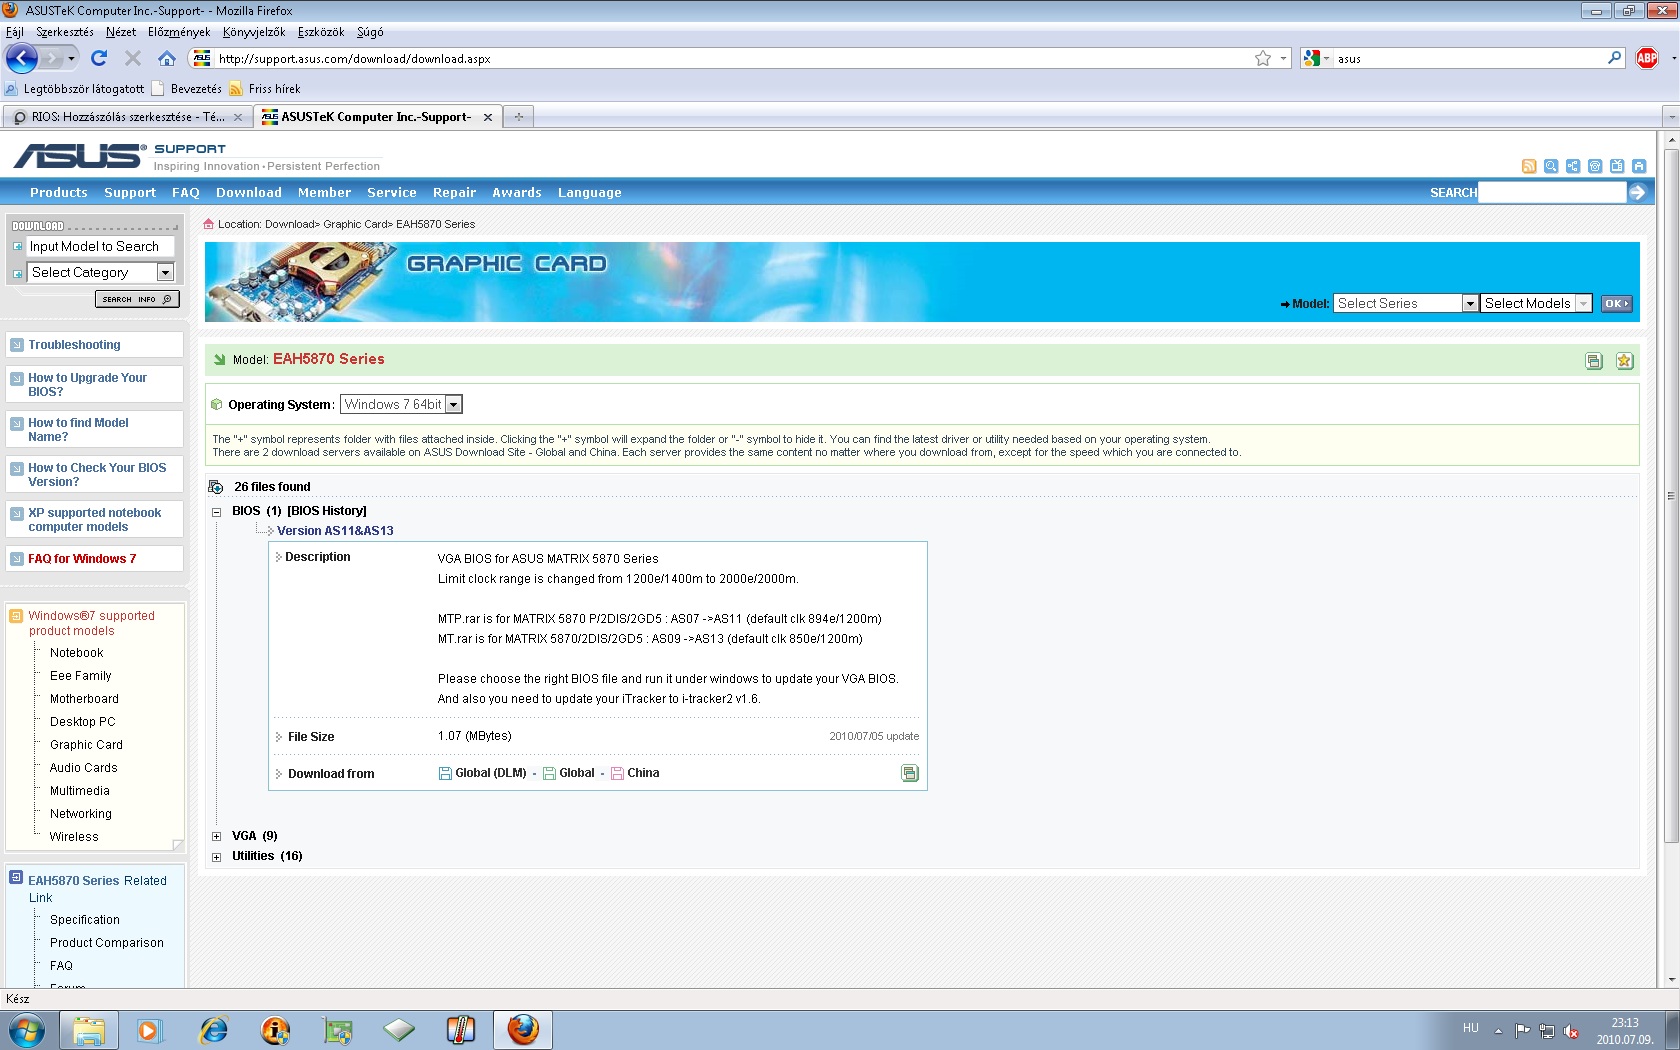Screen dimensions: 1680x1050
Task: Open the Friss hírek bookmark feed
Action: [265, 89]
